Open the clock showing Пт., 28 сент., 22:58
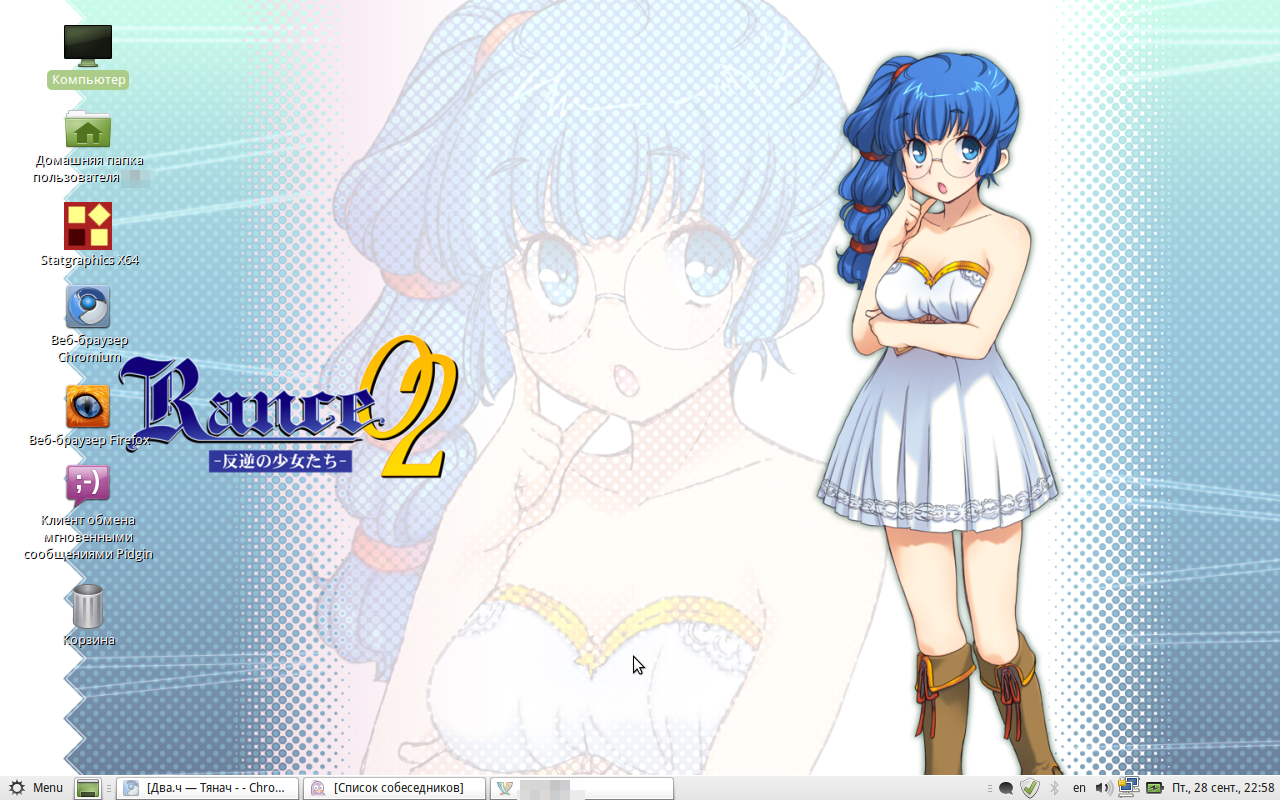The height and width of the screenshot is (800, 1280). pos(1224,788)
